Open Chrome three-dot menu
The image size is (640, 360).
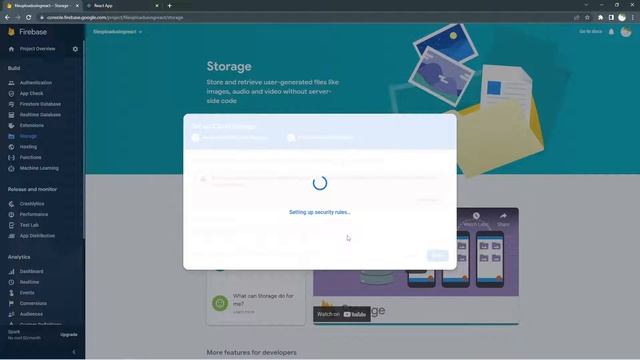point(633,18)
